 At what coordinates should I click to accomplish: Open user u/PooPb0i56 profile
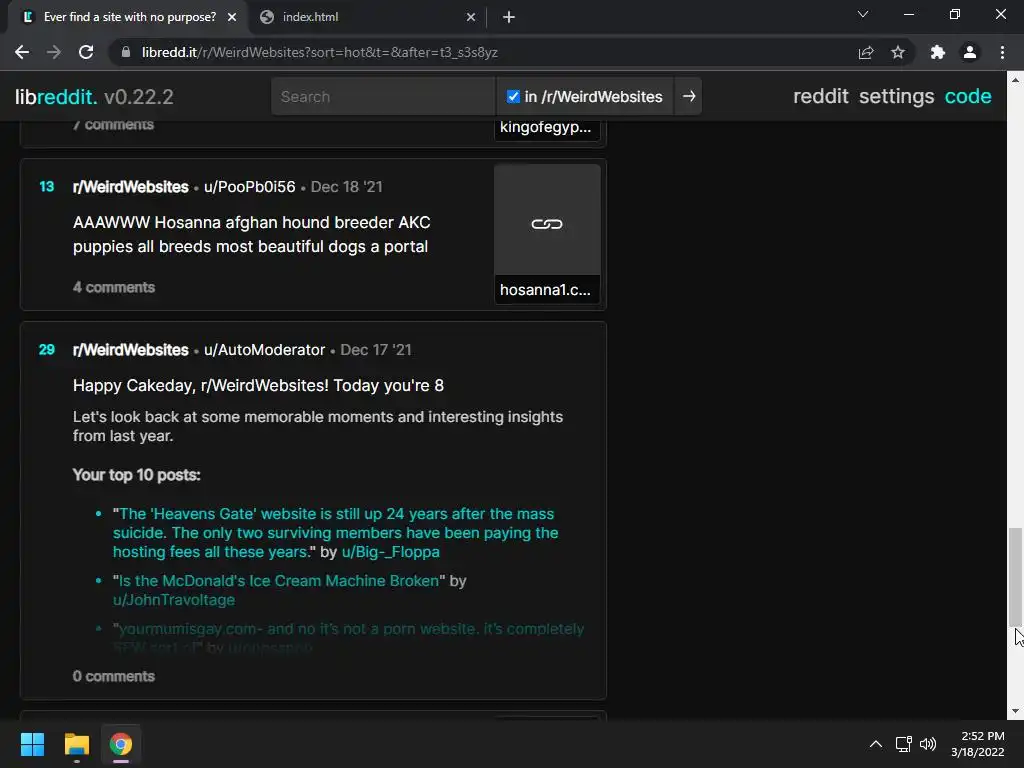click(x=249, y=187)
